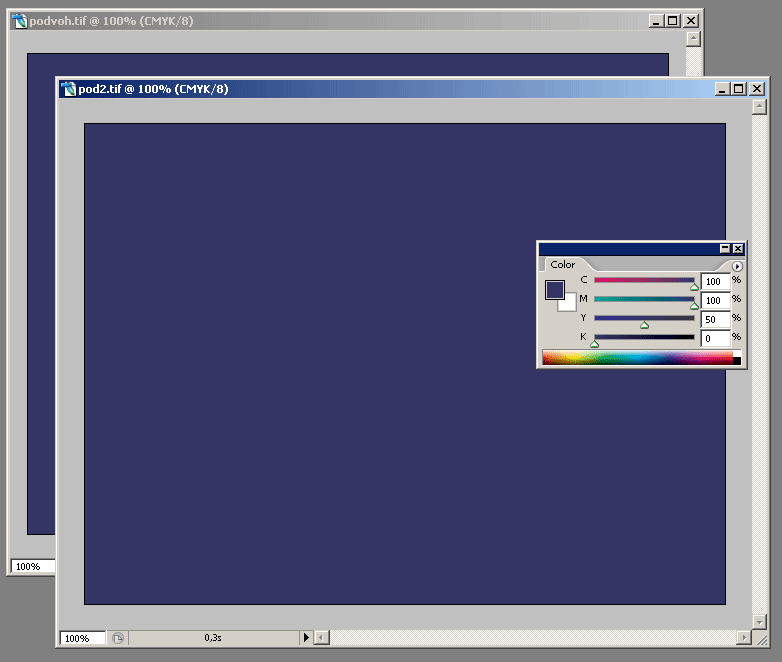
Task: Click the Y percentage field showing 50
Action: (x=715, y=319)
